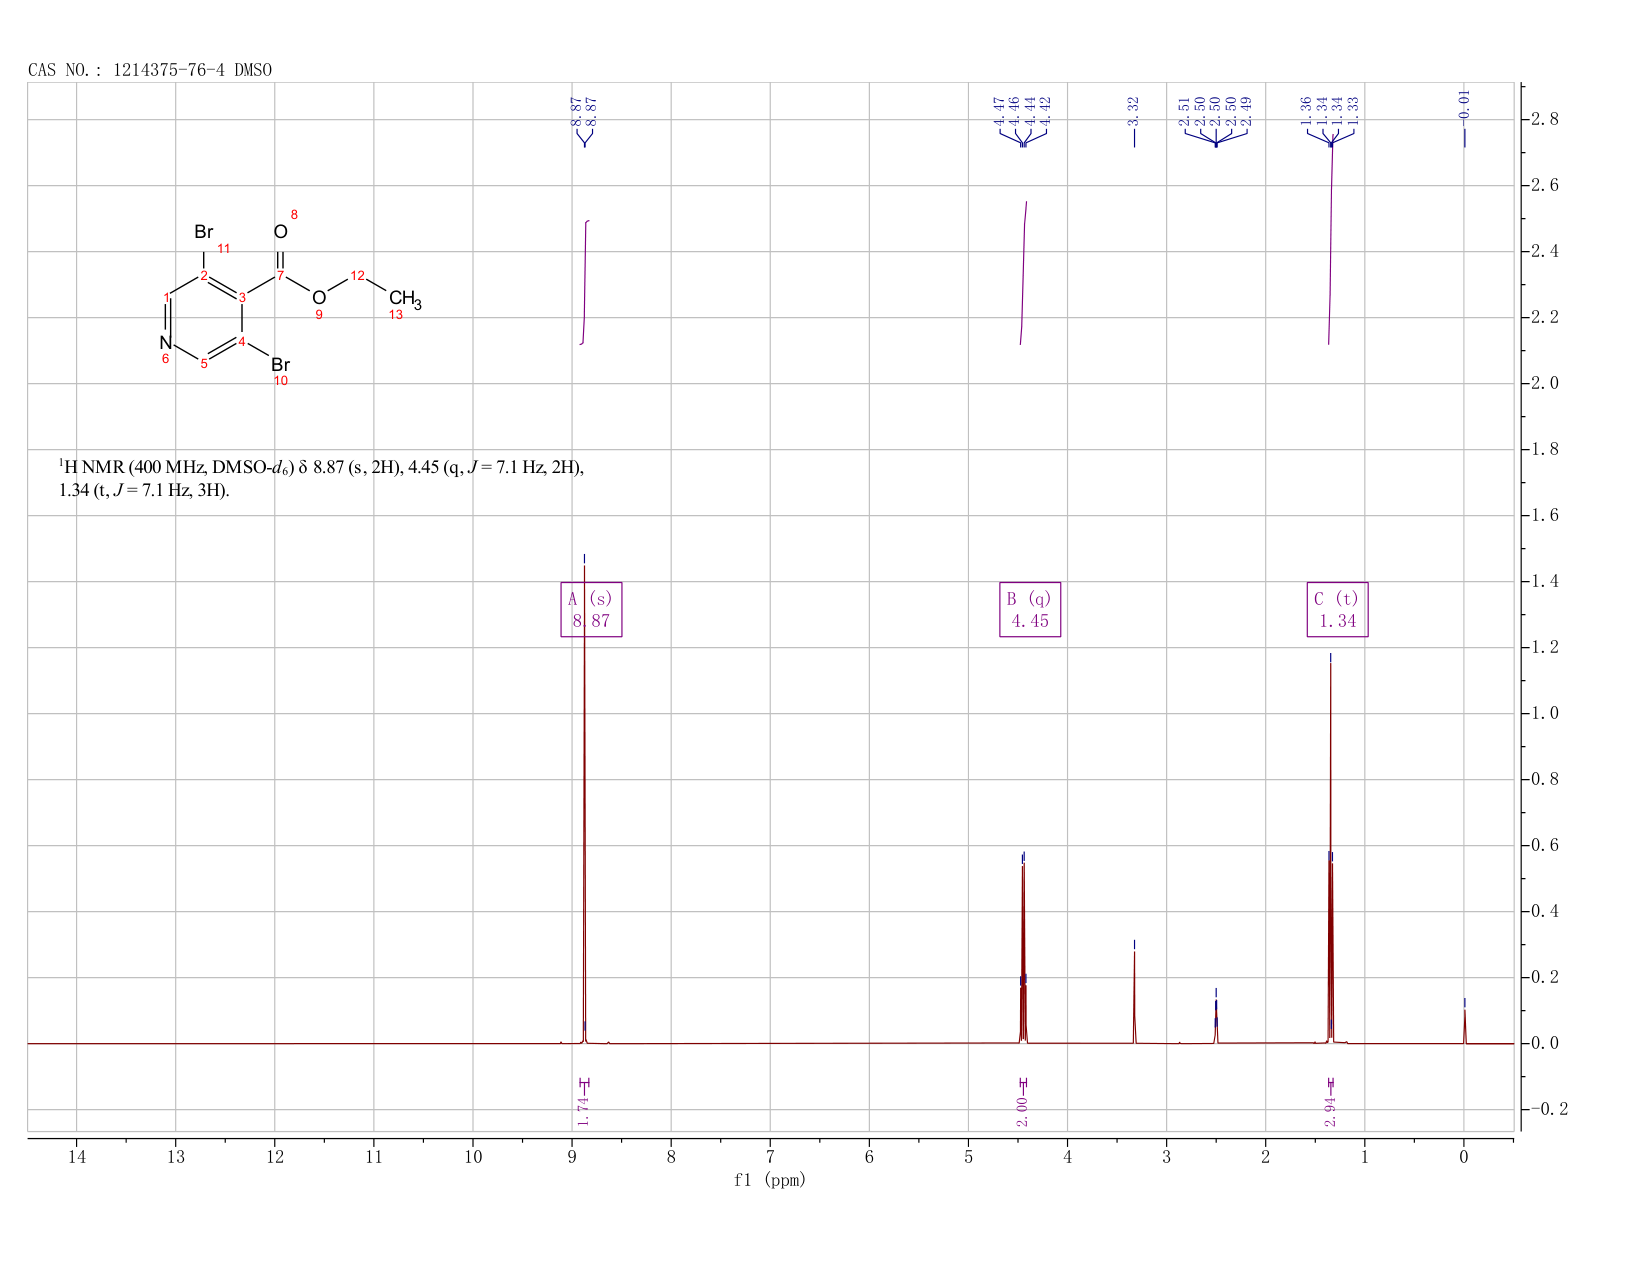Image resolution: width=1650 pixels, height=1275 pixels.
Task: Select the B (q) 4.45 multiplet label
Action: click(1030, 609)
